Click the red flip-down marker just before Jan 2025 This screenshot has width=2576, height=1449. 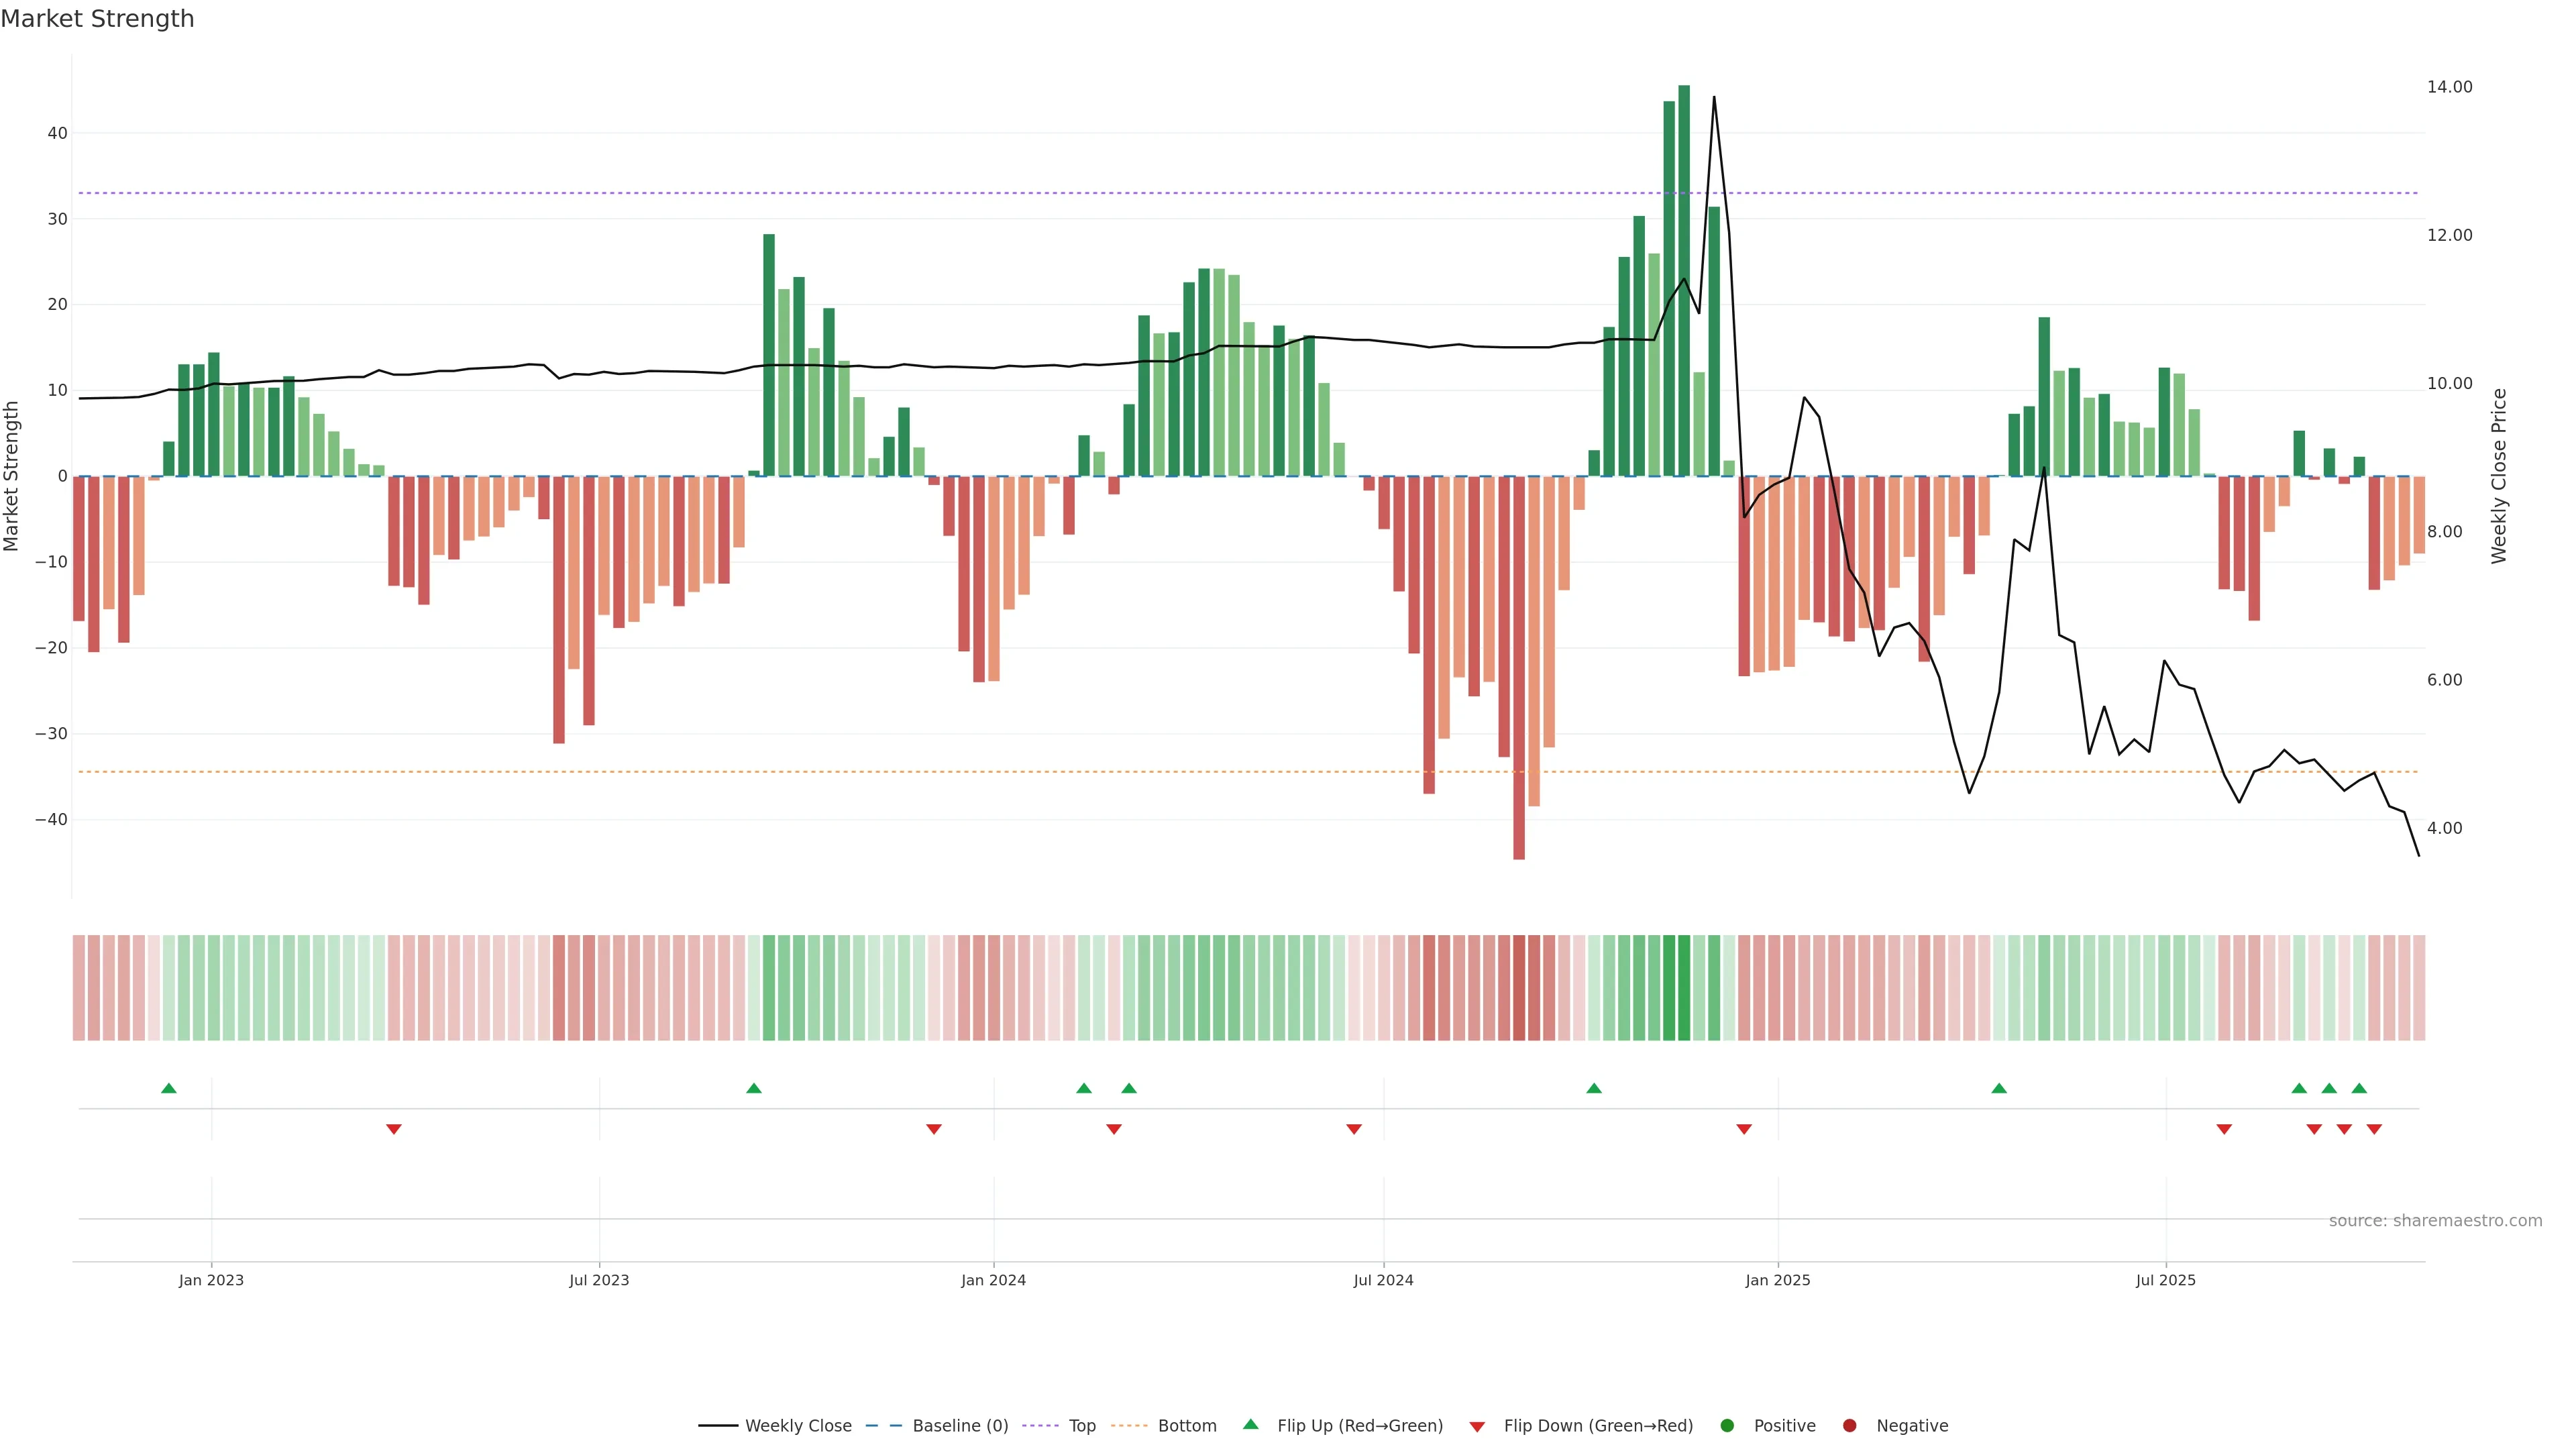point(1744,1129)
